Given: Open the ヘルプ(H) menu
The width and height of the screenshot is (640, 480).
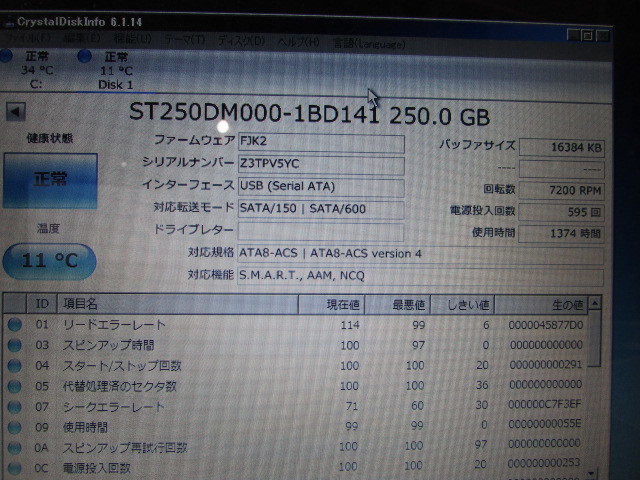Looking at the screenshot, I should [x=298, y=42].
